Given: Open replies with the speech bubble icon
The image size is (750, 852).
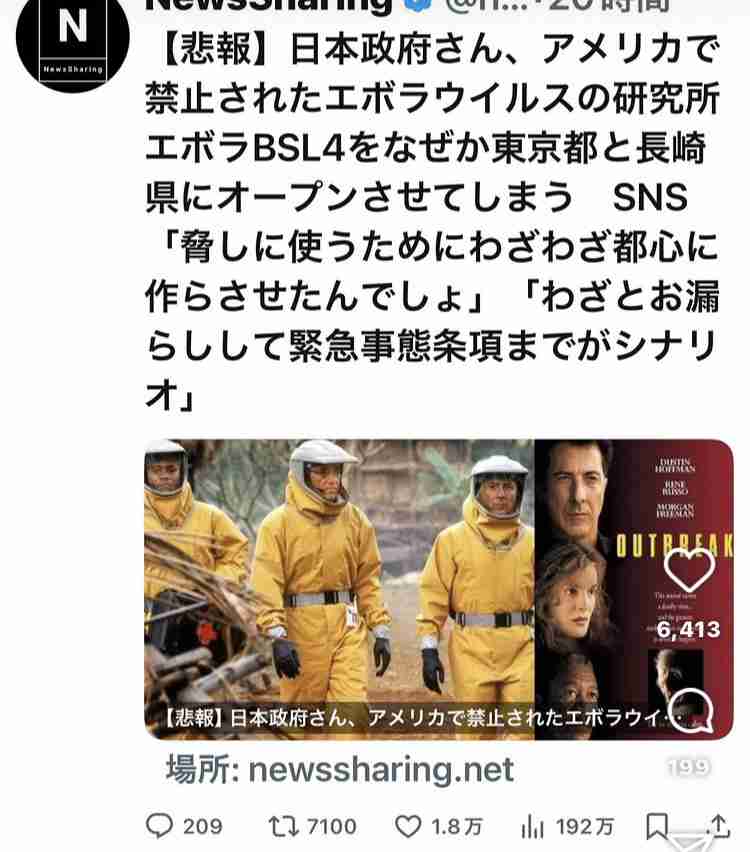Looking at the screenshot, I should tap(160, 826).
